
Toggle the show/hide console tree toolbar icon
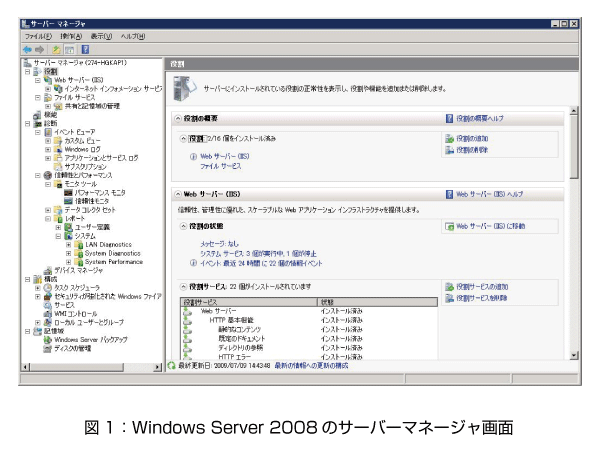[69, 50]
